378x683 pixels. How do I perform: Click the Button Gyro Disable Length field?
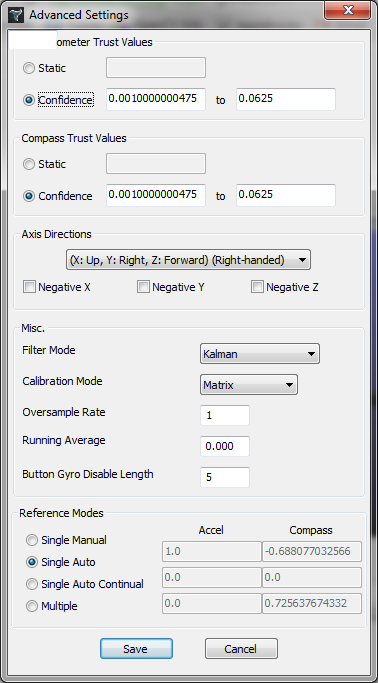[225, 477]
